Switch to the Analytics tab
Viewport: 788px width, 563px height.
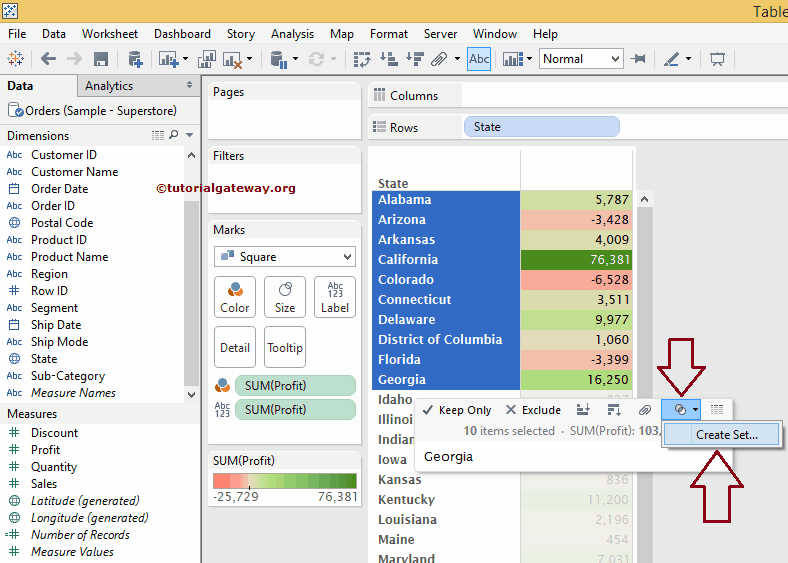pos(109,86)
